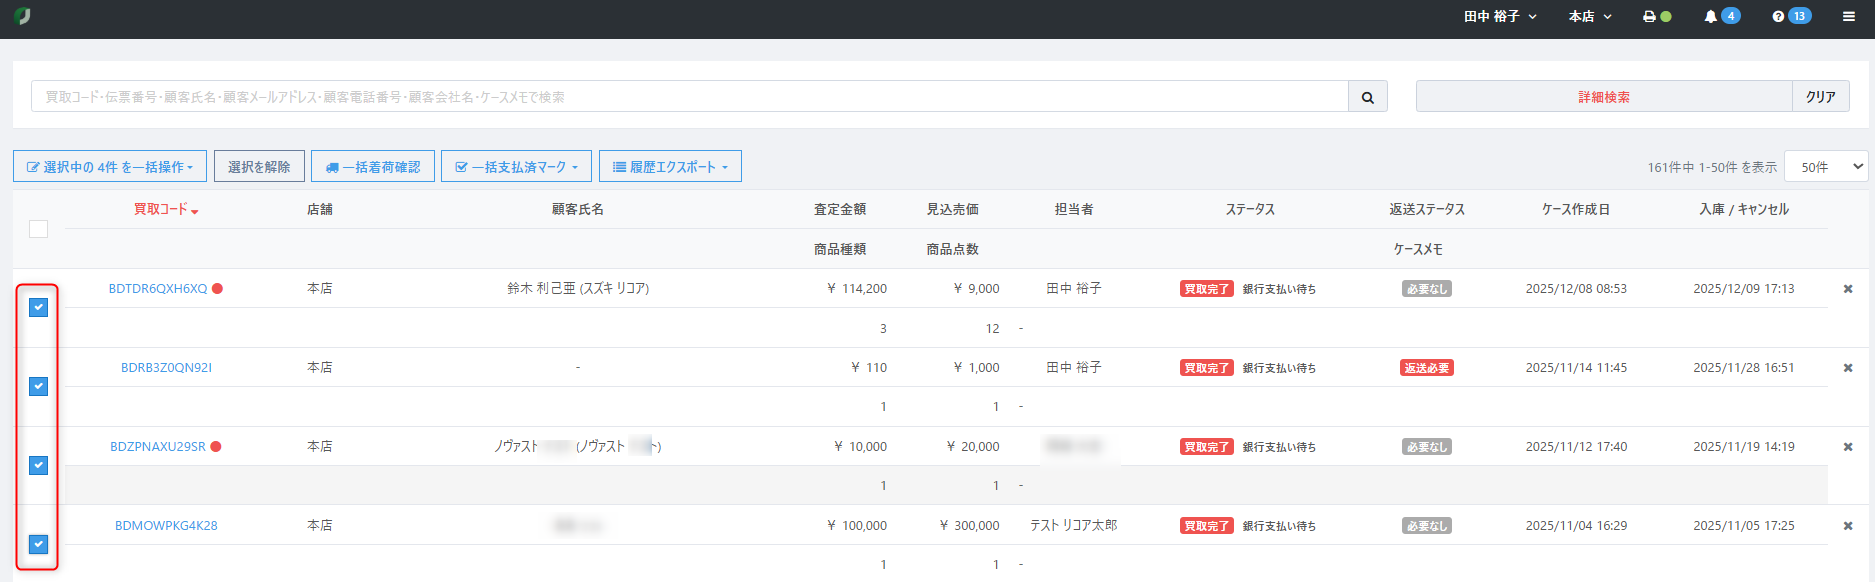The image size is (1875, 582).
Task: Open 選択中の4件を一括操作 dropdown
Action: (x=110, y=166)
